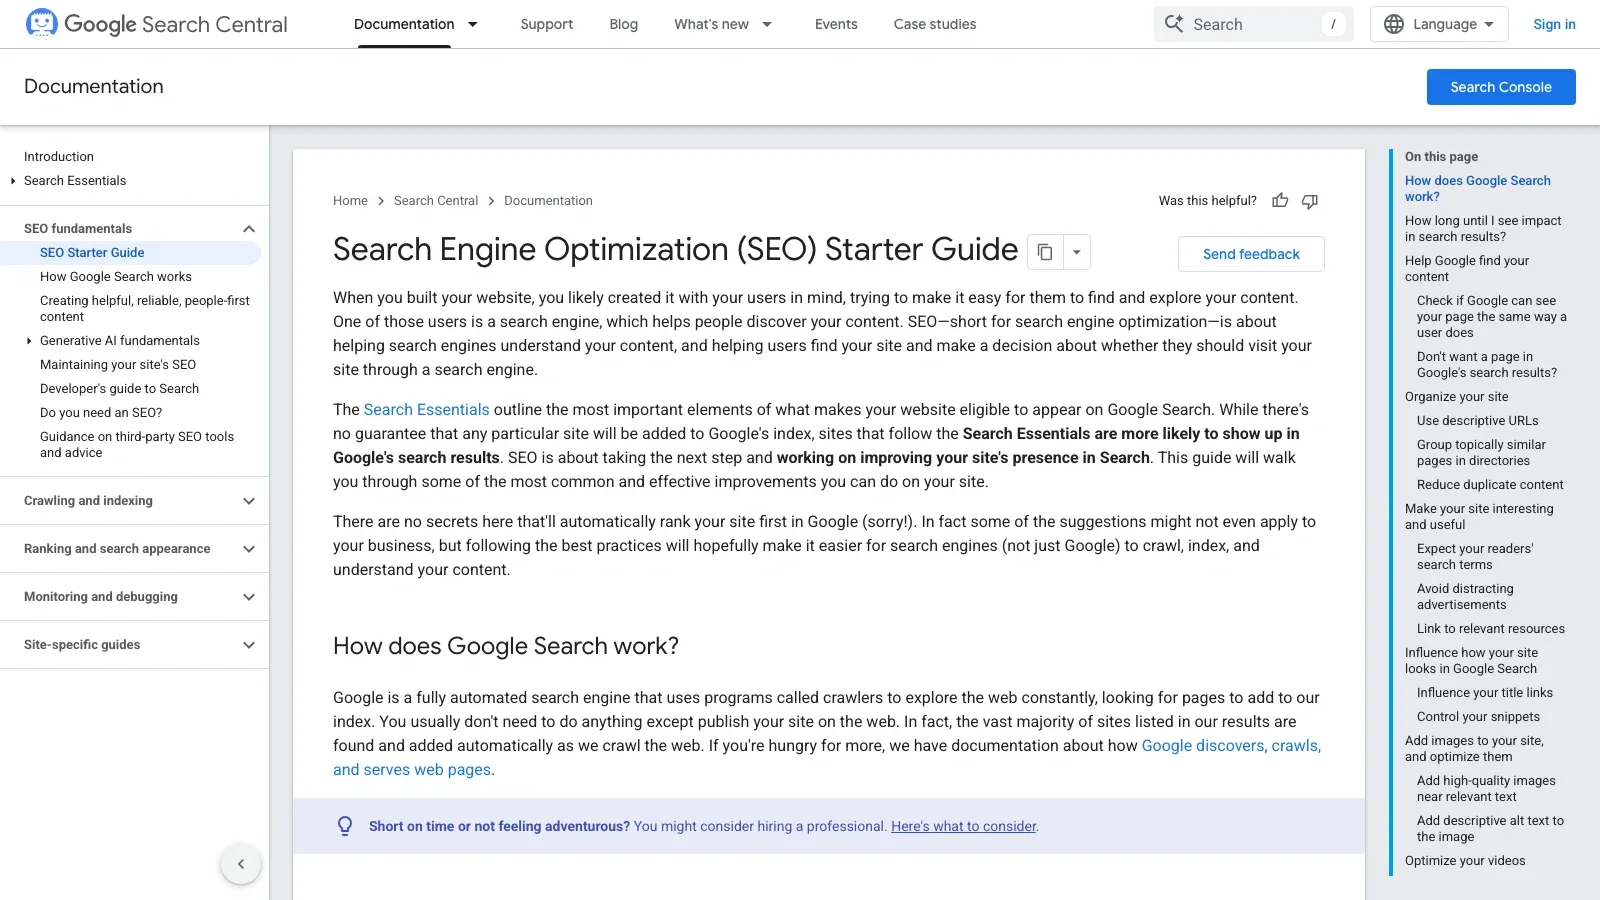Expand the Documentation menu arrow

click(x=473, y=24)
